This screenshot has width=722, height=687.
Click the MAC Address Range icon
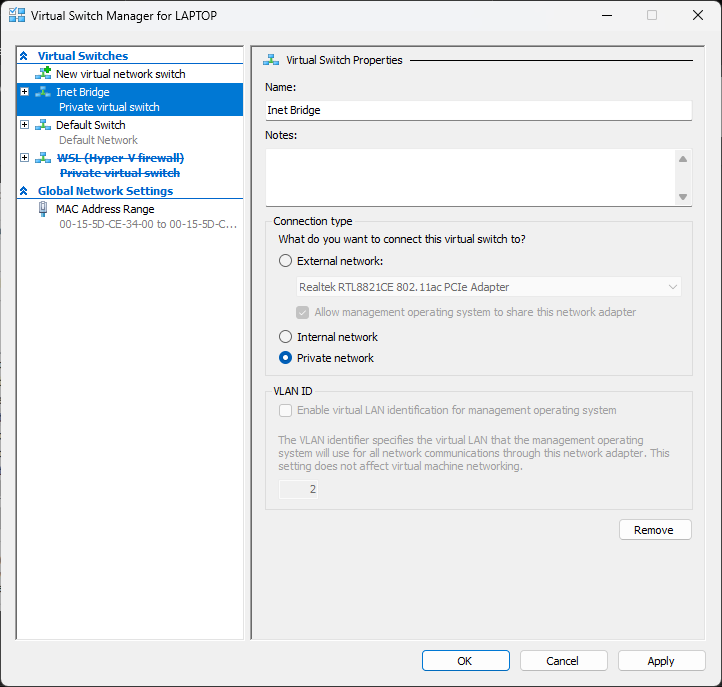pyautogui.click(x=43, y=209)
